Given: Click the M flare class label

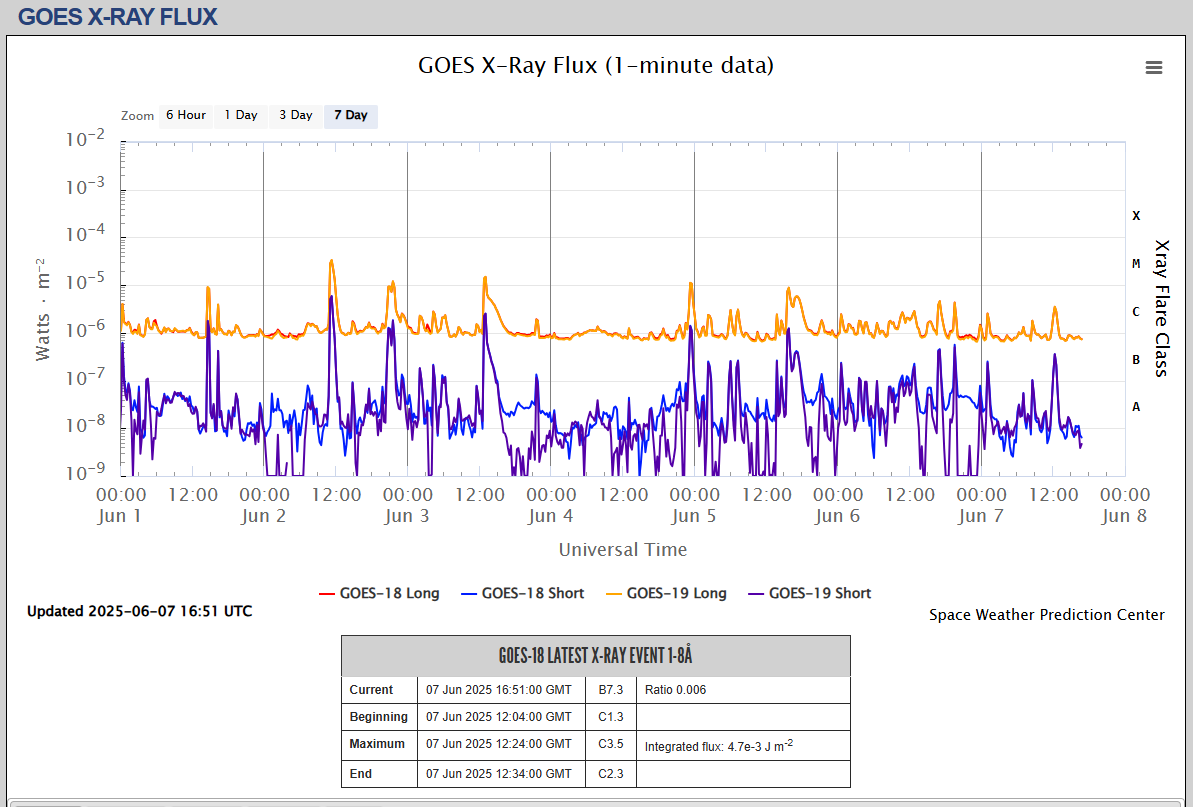Looking at the screenshot, I should 1136,264.
